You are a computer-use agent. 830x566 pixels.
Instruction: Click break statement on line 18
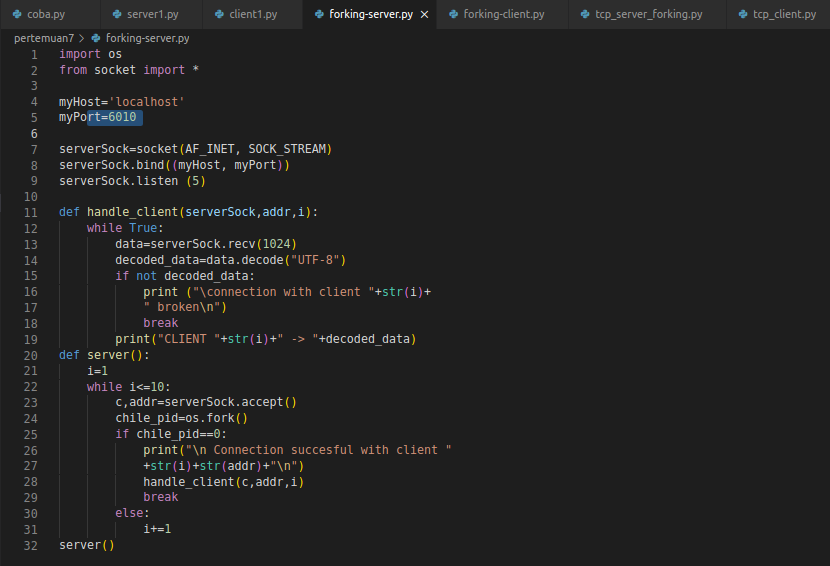[x=160, y=322]
